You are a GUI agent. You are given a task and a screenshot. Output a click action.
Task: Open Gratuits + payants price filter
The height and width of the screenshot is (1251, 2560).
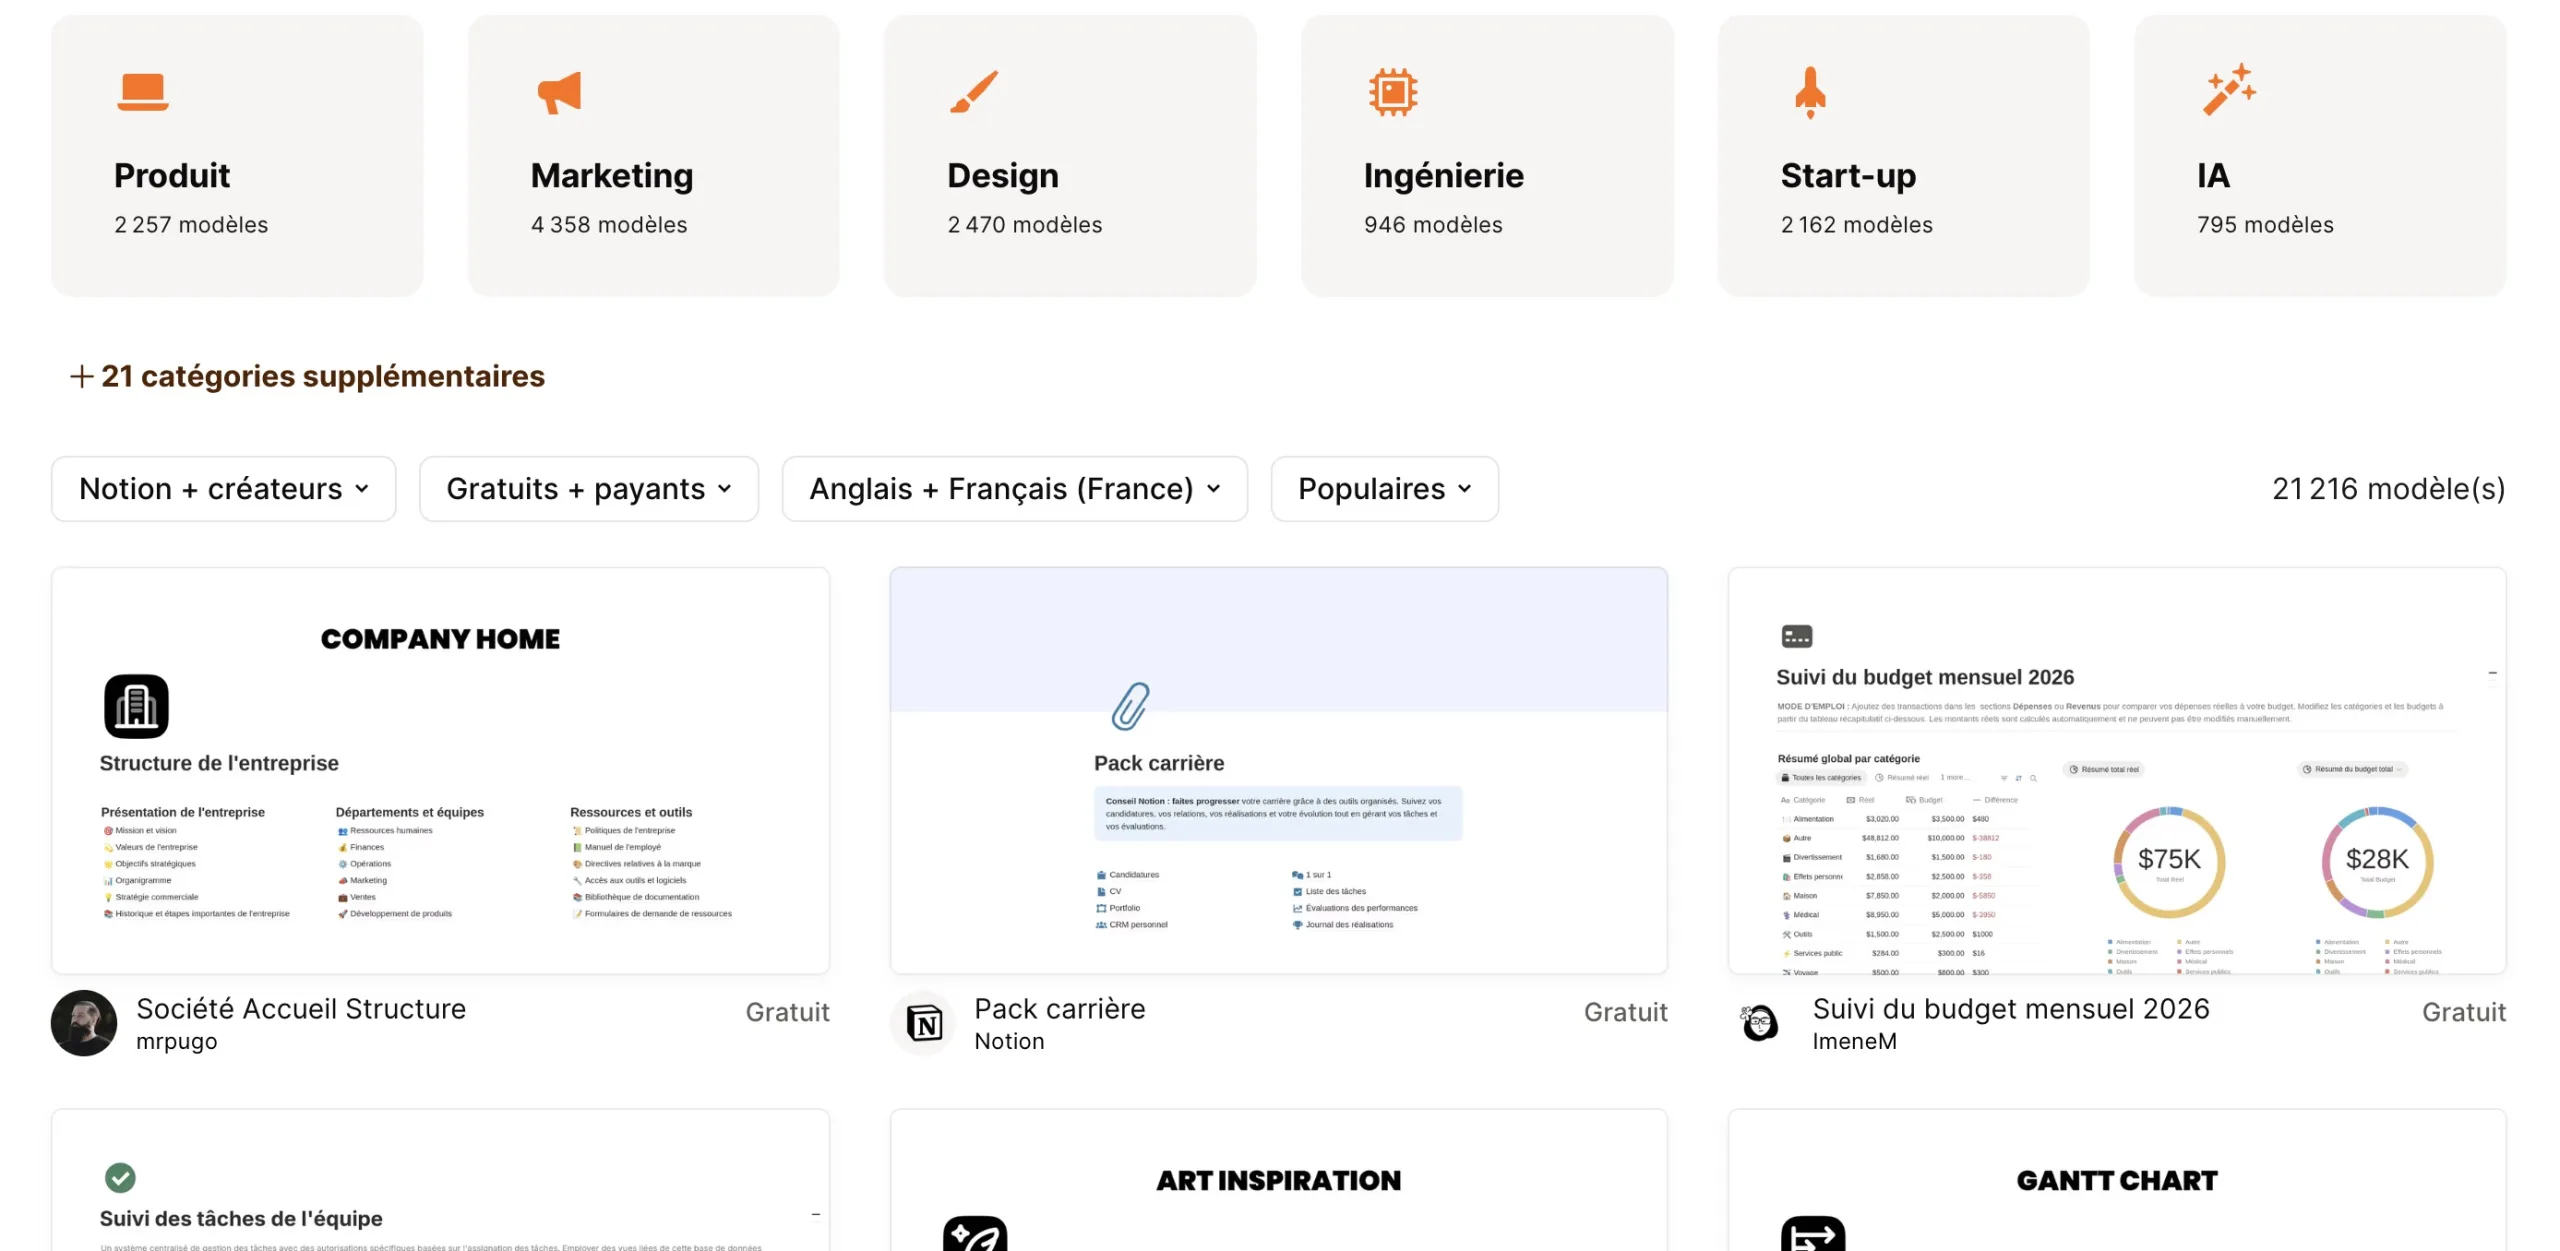pos(589,489)
